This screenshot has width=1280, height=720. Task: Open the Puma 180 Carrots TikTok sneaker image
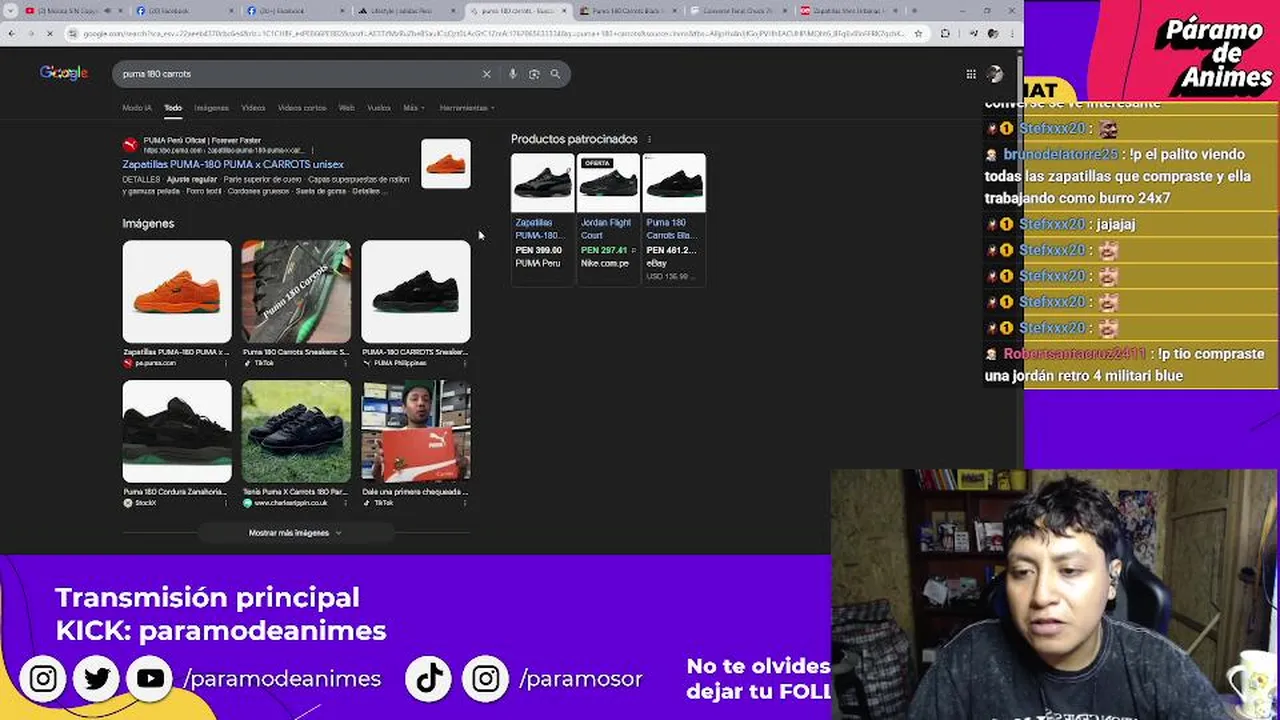coord(296,291)
